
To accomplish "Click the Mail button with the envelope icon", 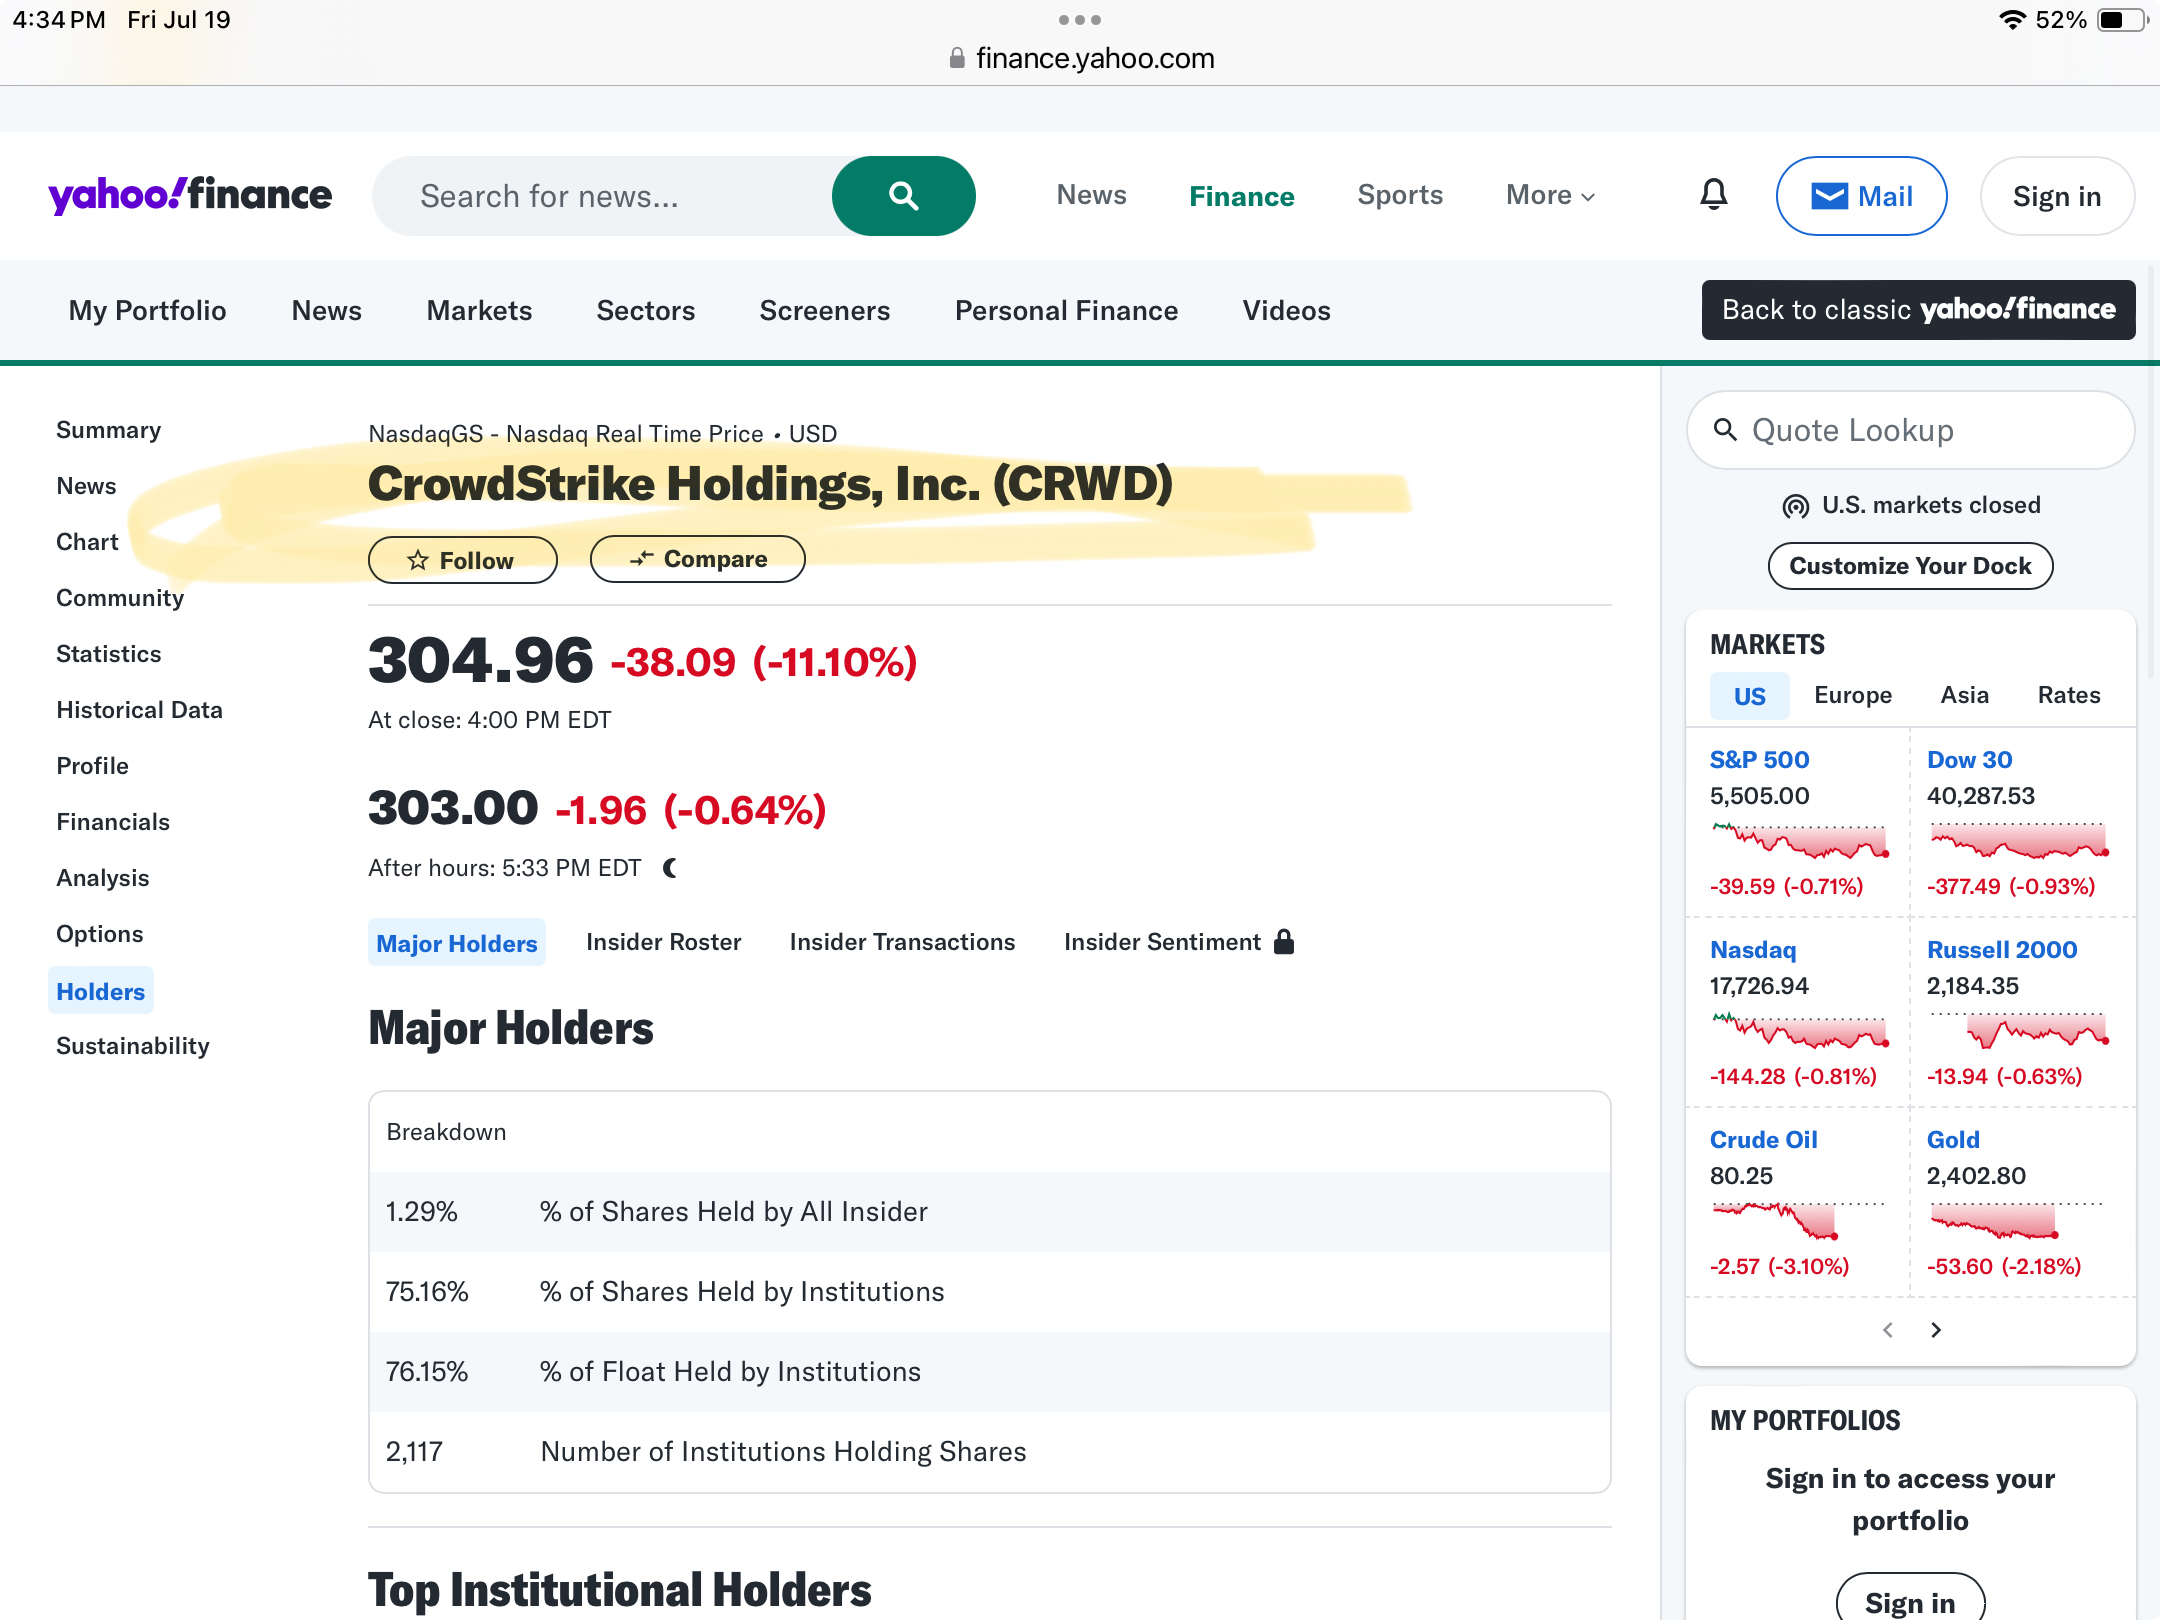I will pos(1861,196).
